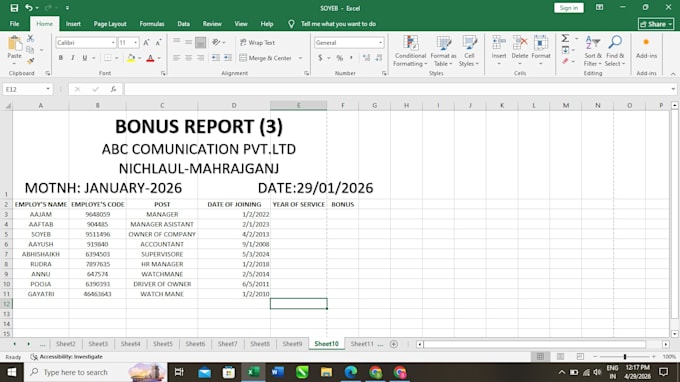Open Cell Styles gallery
This screenshot has width=680, height=382.
(x=469, y=51)
